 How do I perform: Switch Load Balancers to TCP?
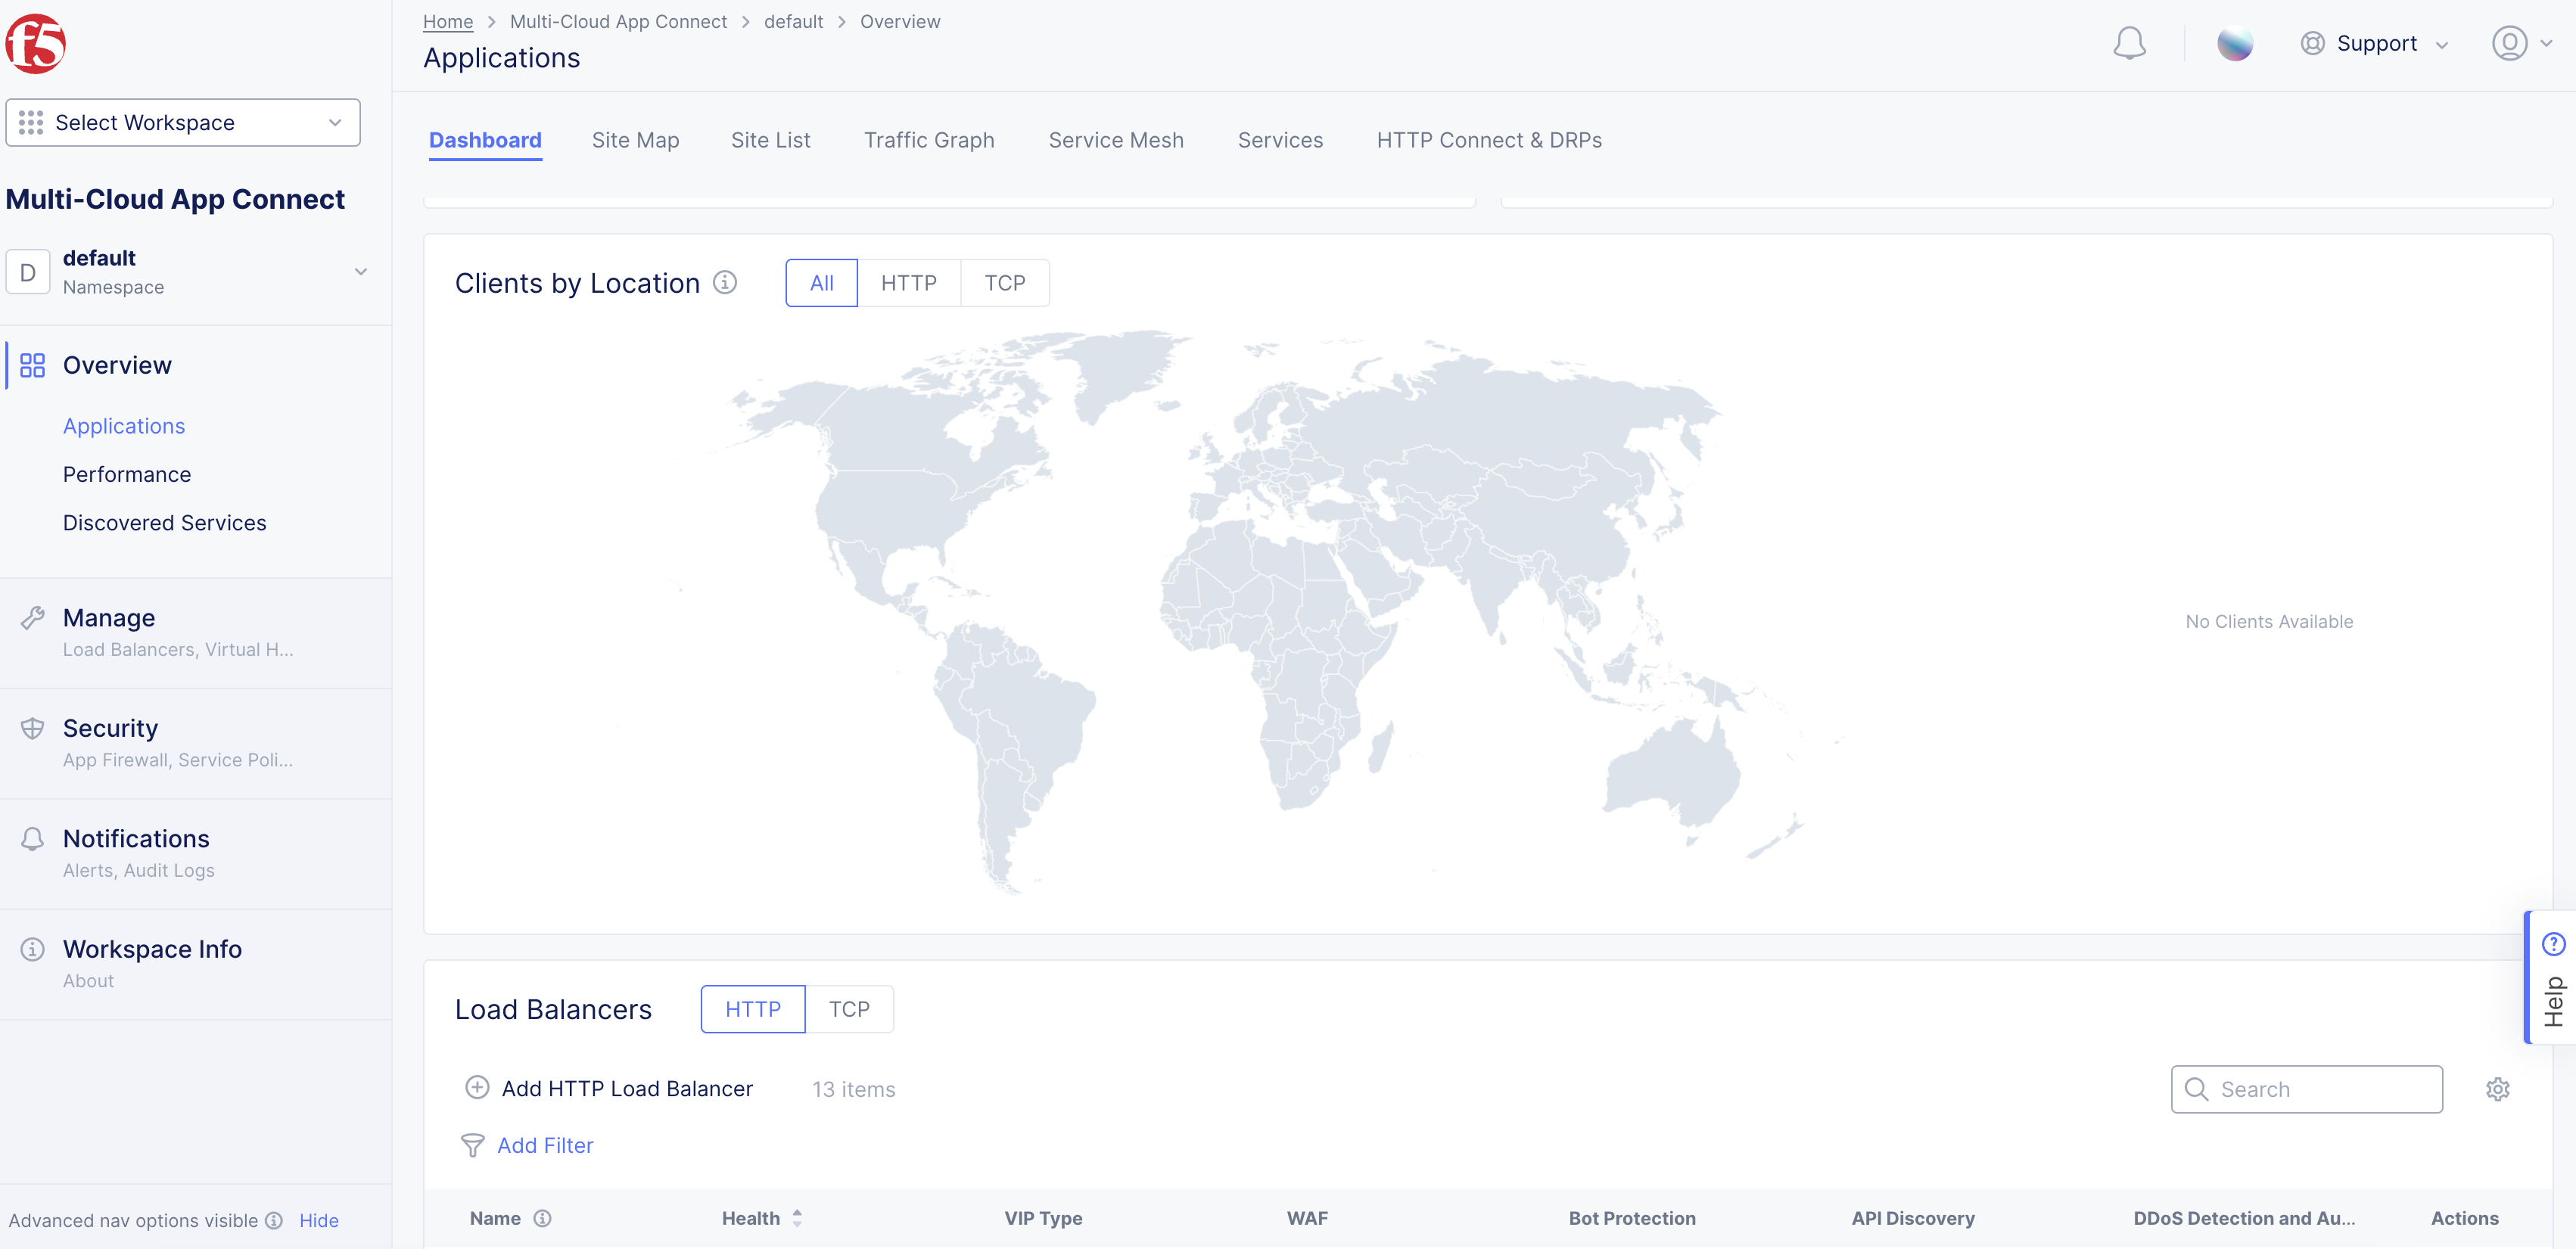[849, 1009]
